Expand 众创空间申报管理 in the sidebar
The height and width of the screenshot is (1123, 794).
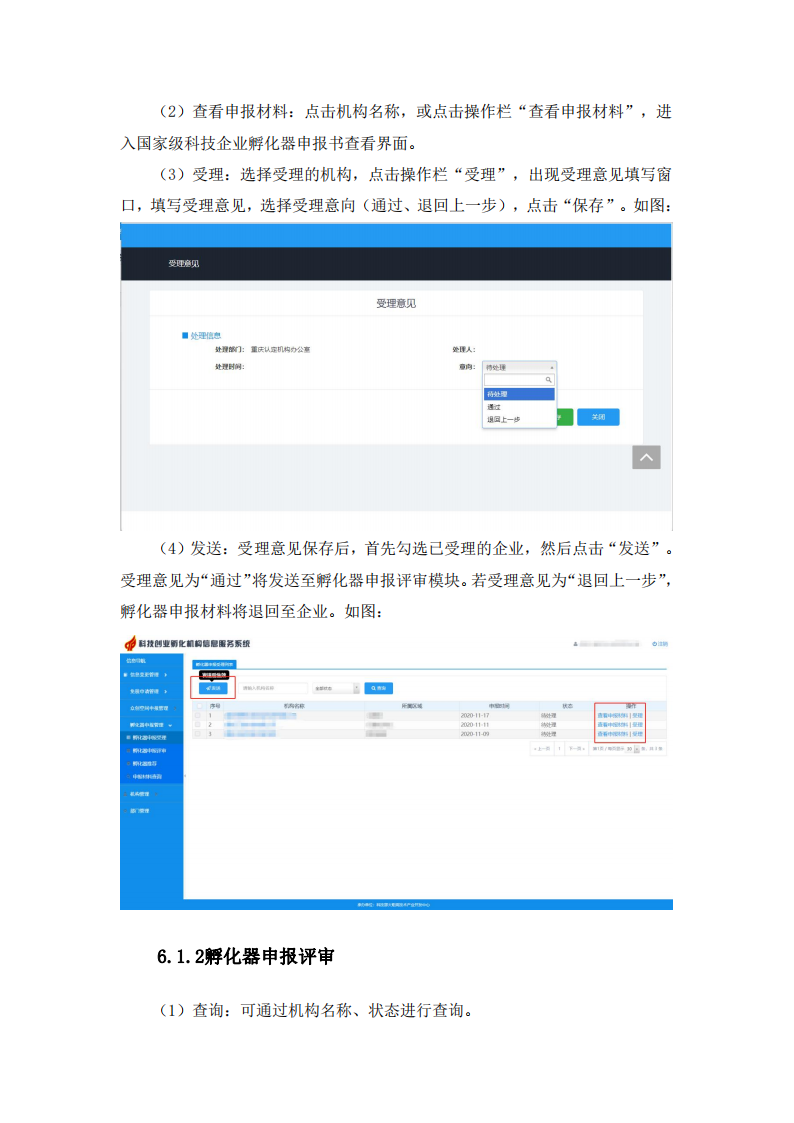point(150,708)
